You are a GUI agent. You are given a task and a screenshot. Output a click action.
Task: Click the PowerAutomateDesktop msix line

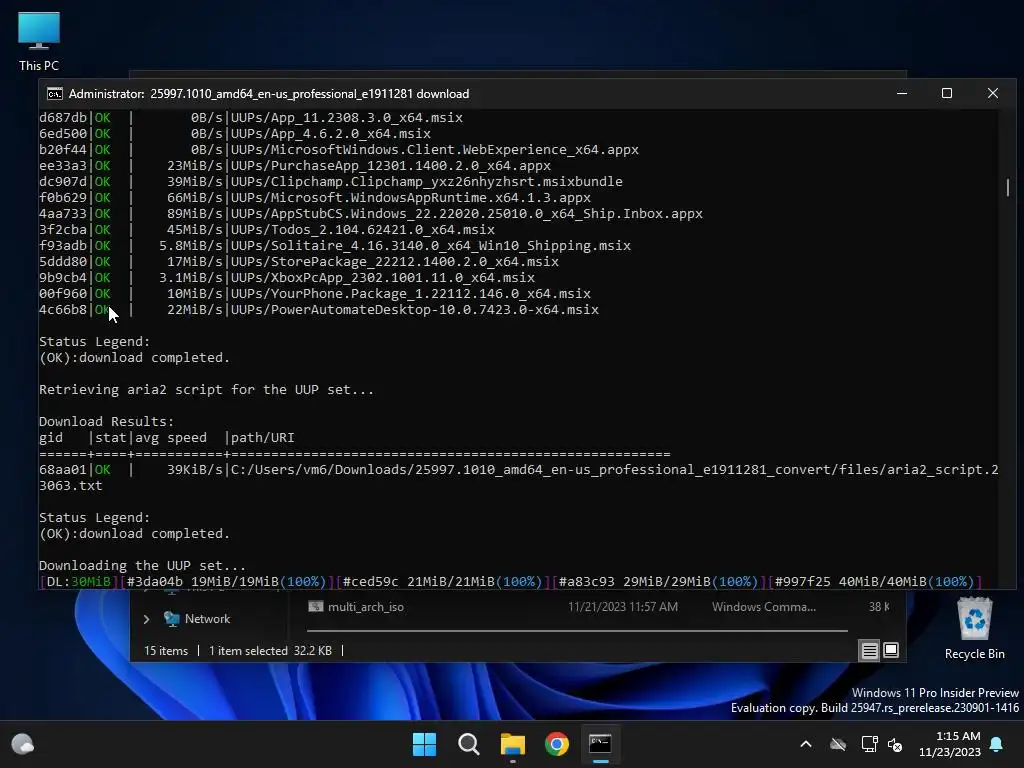tap(319, 310)
